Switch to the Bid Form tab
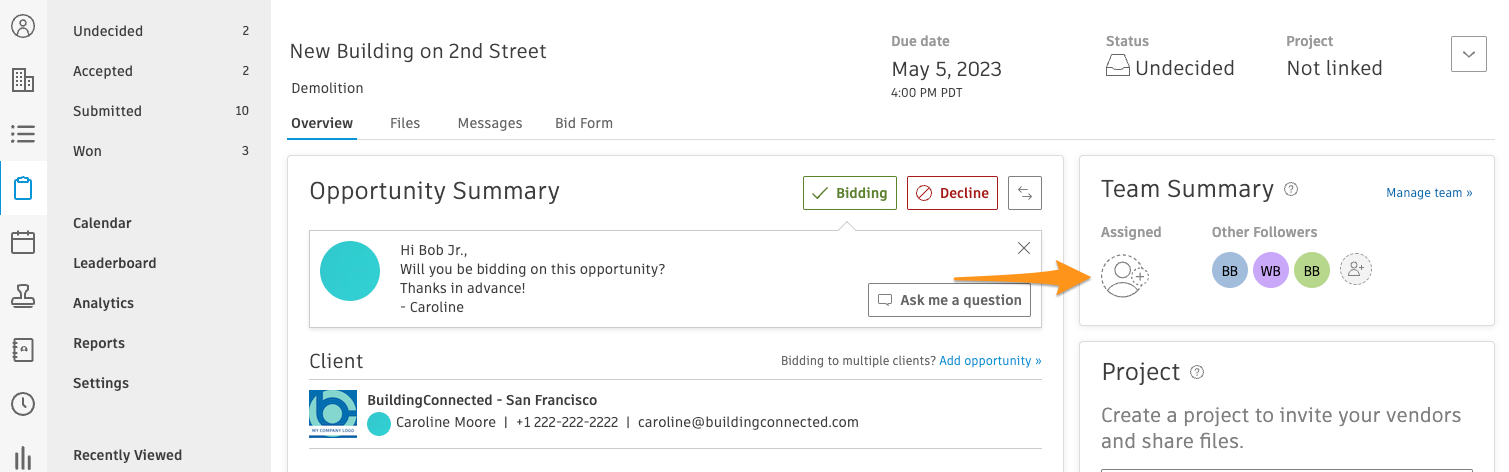The width and height of the screenshot is (1509, 472). [584, 123]
